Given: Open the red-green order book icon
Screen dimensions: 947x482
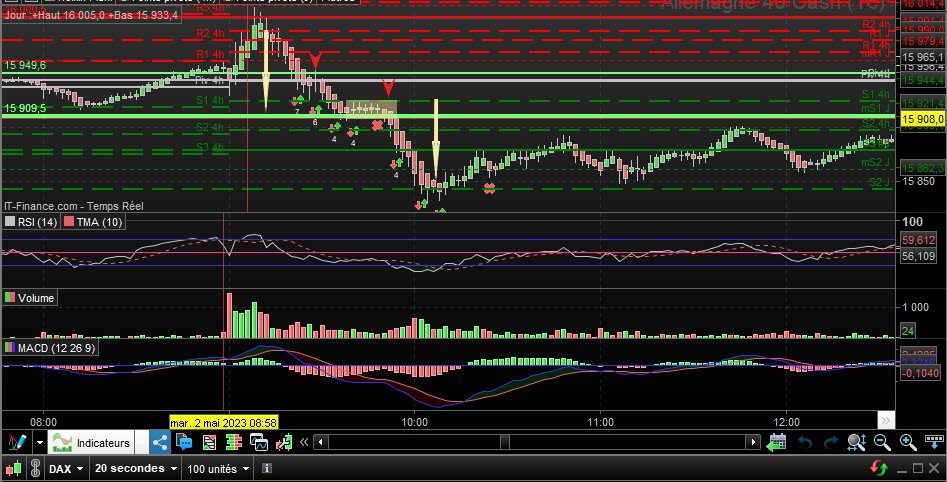Looking at the screenshot, I should (234, 443).
